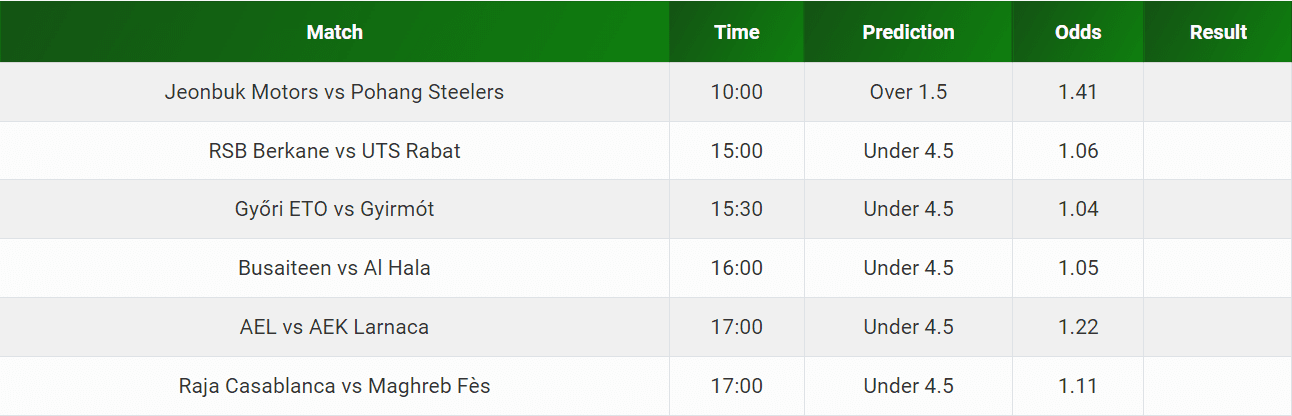Click the 16:00 time for Busaiteen match
The image size is (1292, 416).
[x=737, y=268]
